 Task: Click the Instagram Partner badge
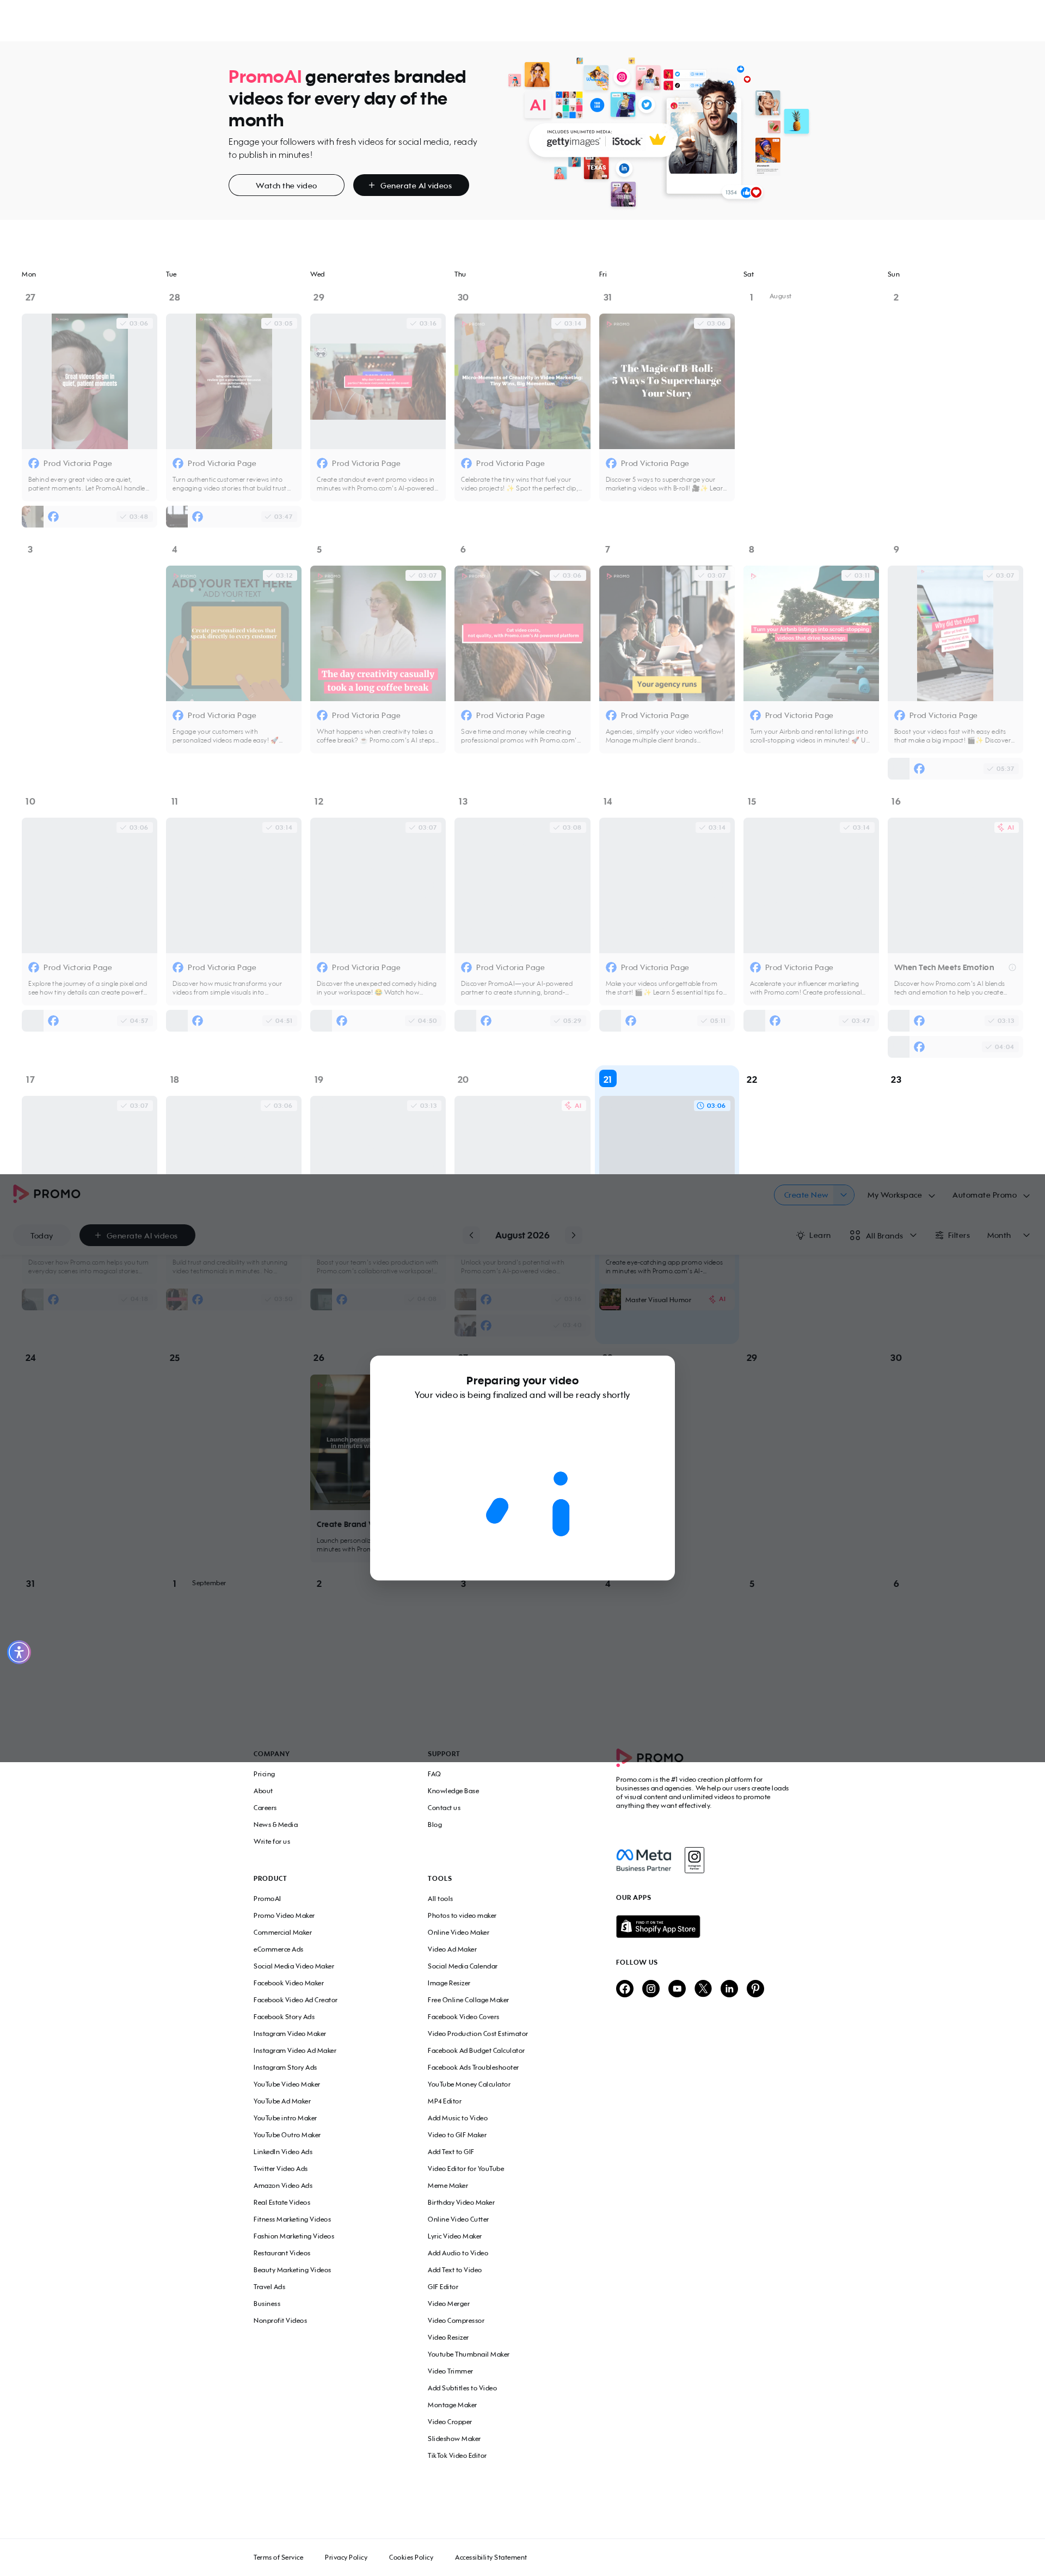694,1860
